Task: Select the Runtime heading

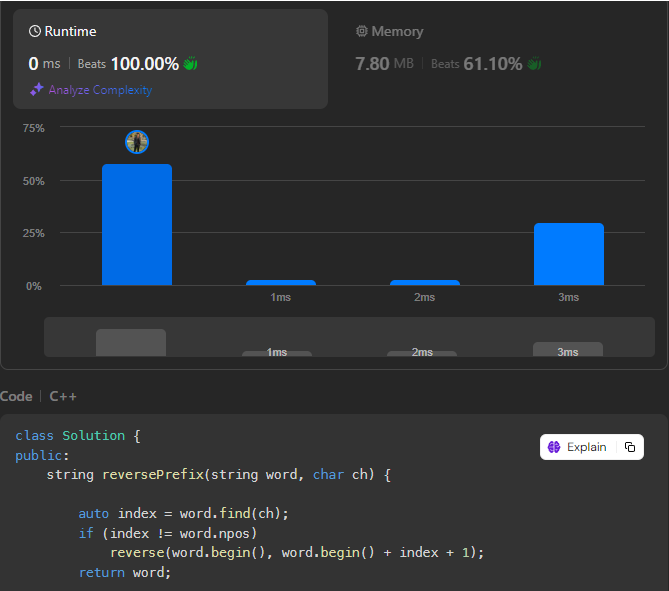Action: pyautogui.click(x=72, y=32)
